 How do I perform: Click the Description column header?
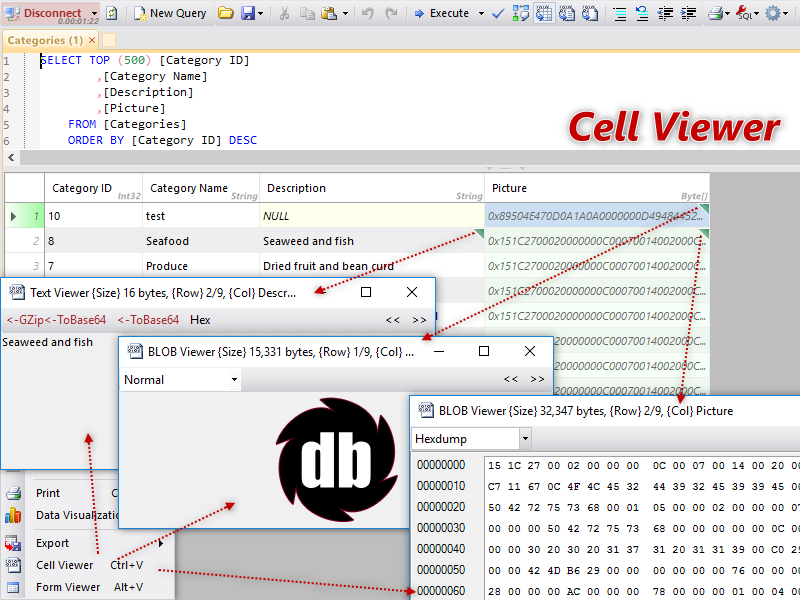click(x=372, y=188)
